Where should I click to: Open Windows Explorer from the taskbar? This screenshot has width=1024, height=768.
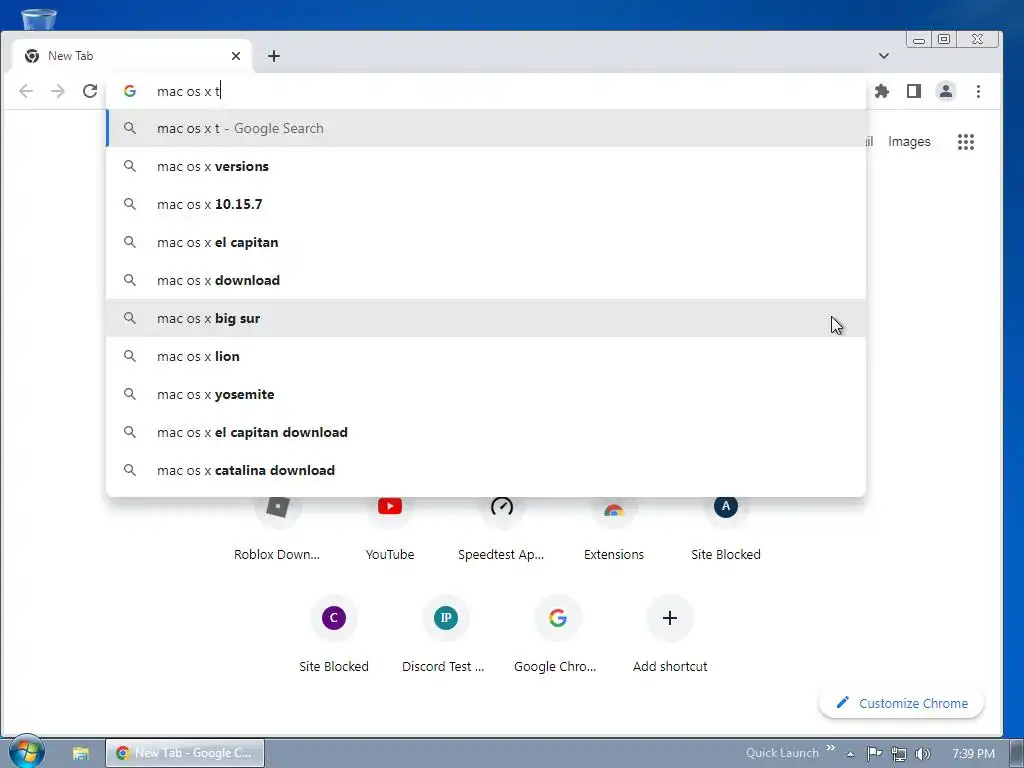click(x=80, y=753)
